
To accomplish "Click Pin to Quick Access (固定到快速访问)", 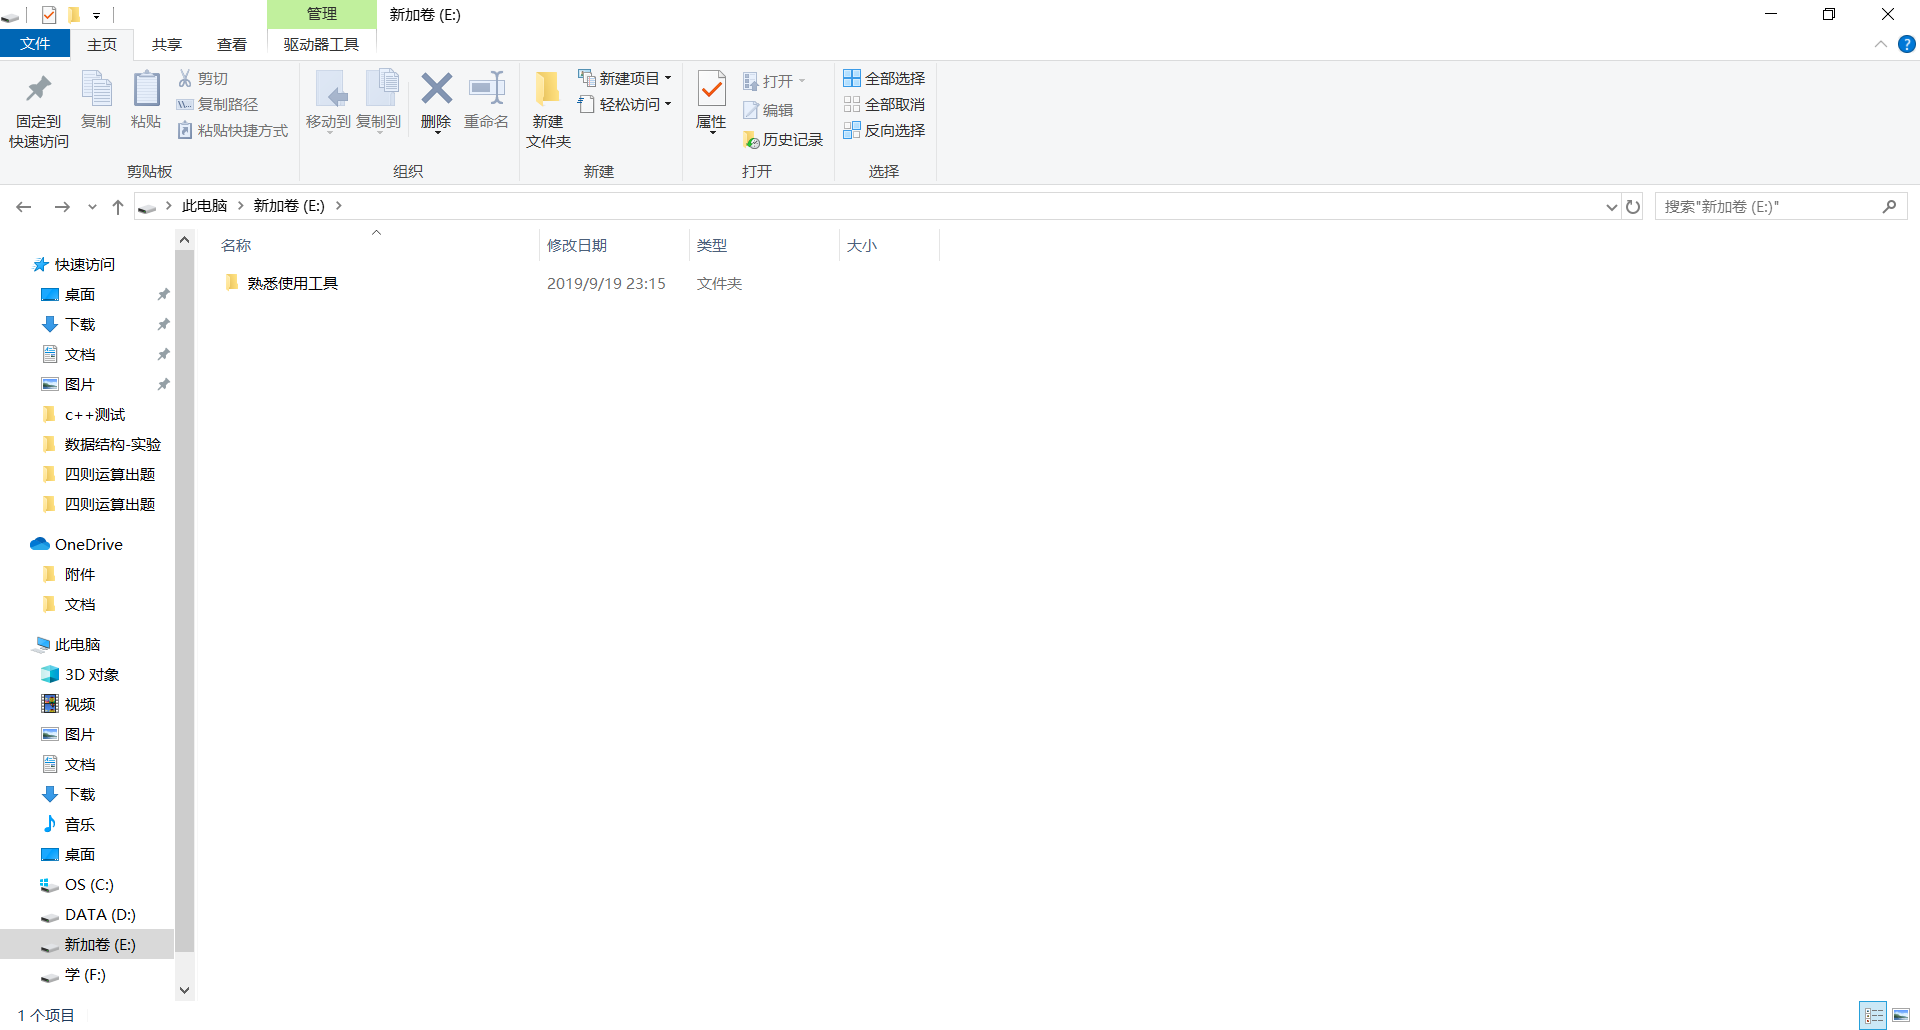I will tap(39, 111).
